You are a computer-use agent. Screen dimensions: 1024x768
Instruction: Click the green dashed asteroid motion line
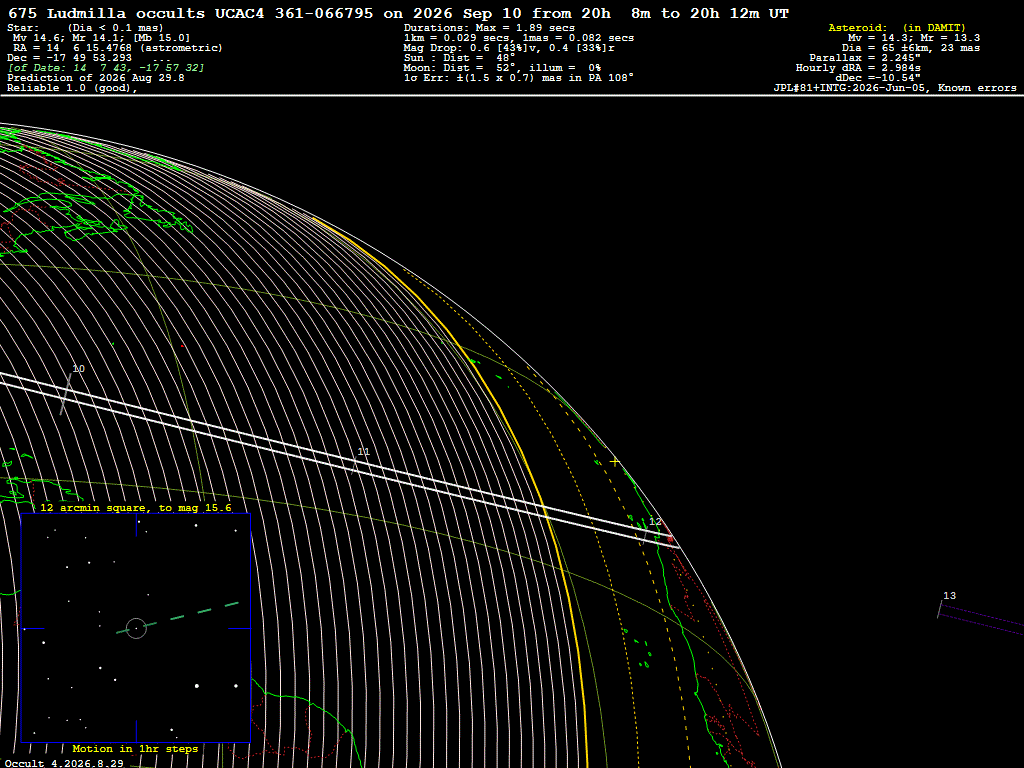[177, 617]
